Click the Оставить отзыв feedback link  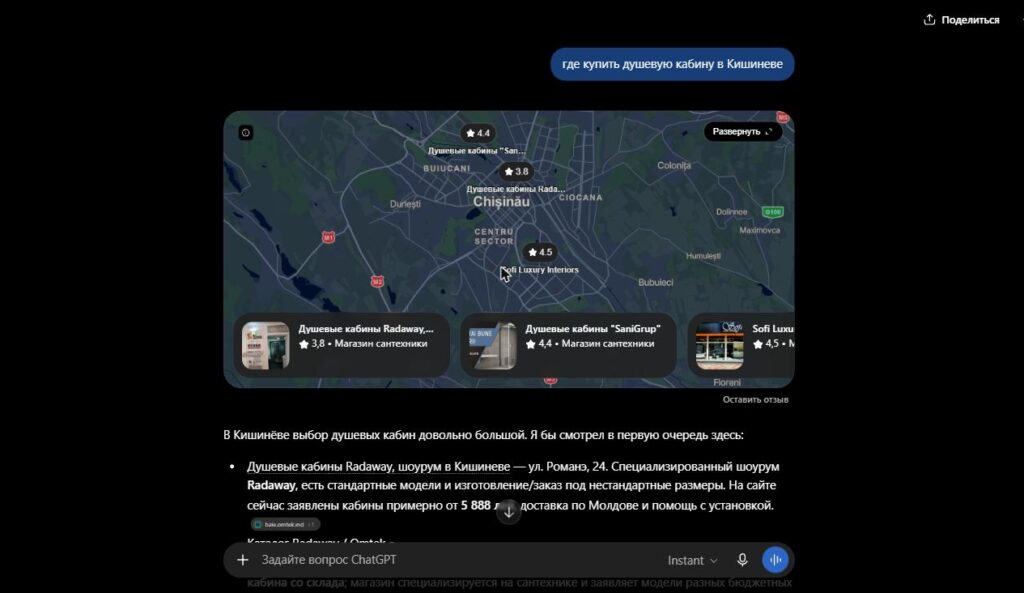click(755, 400)
